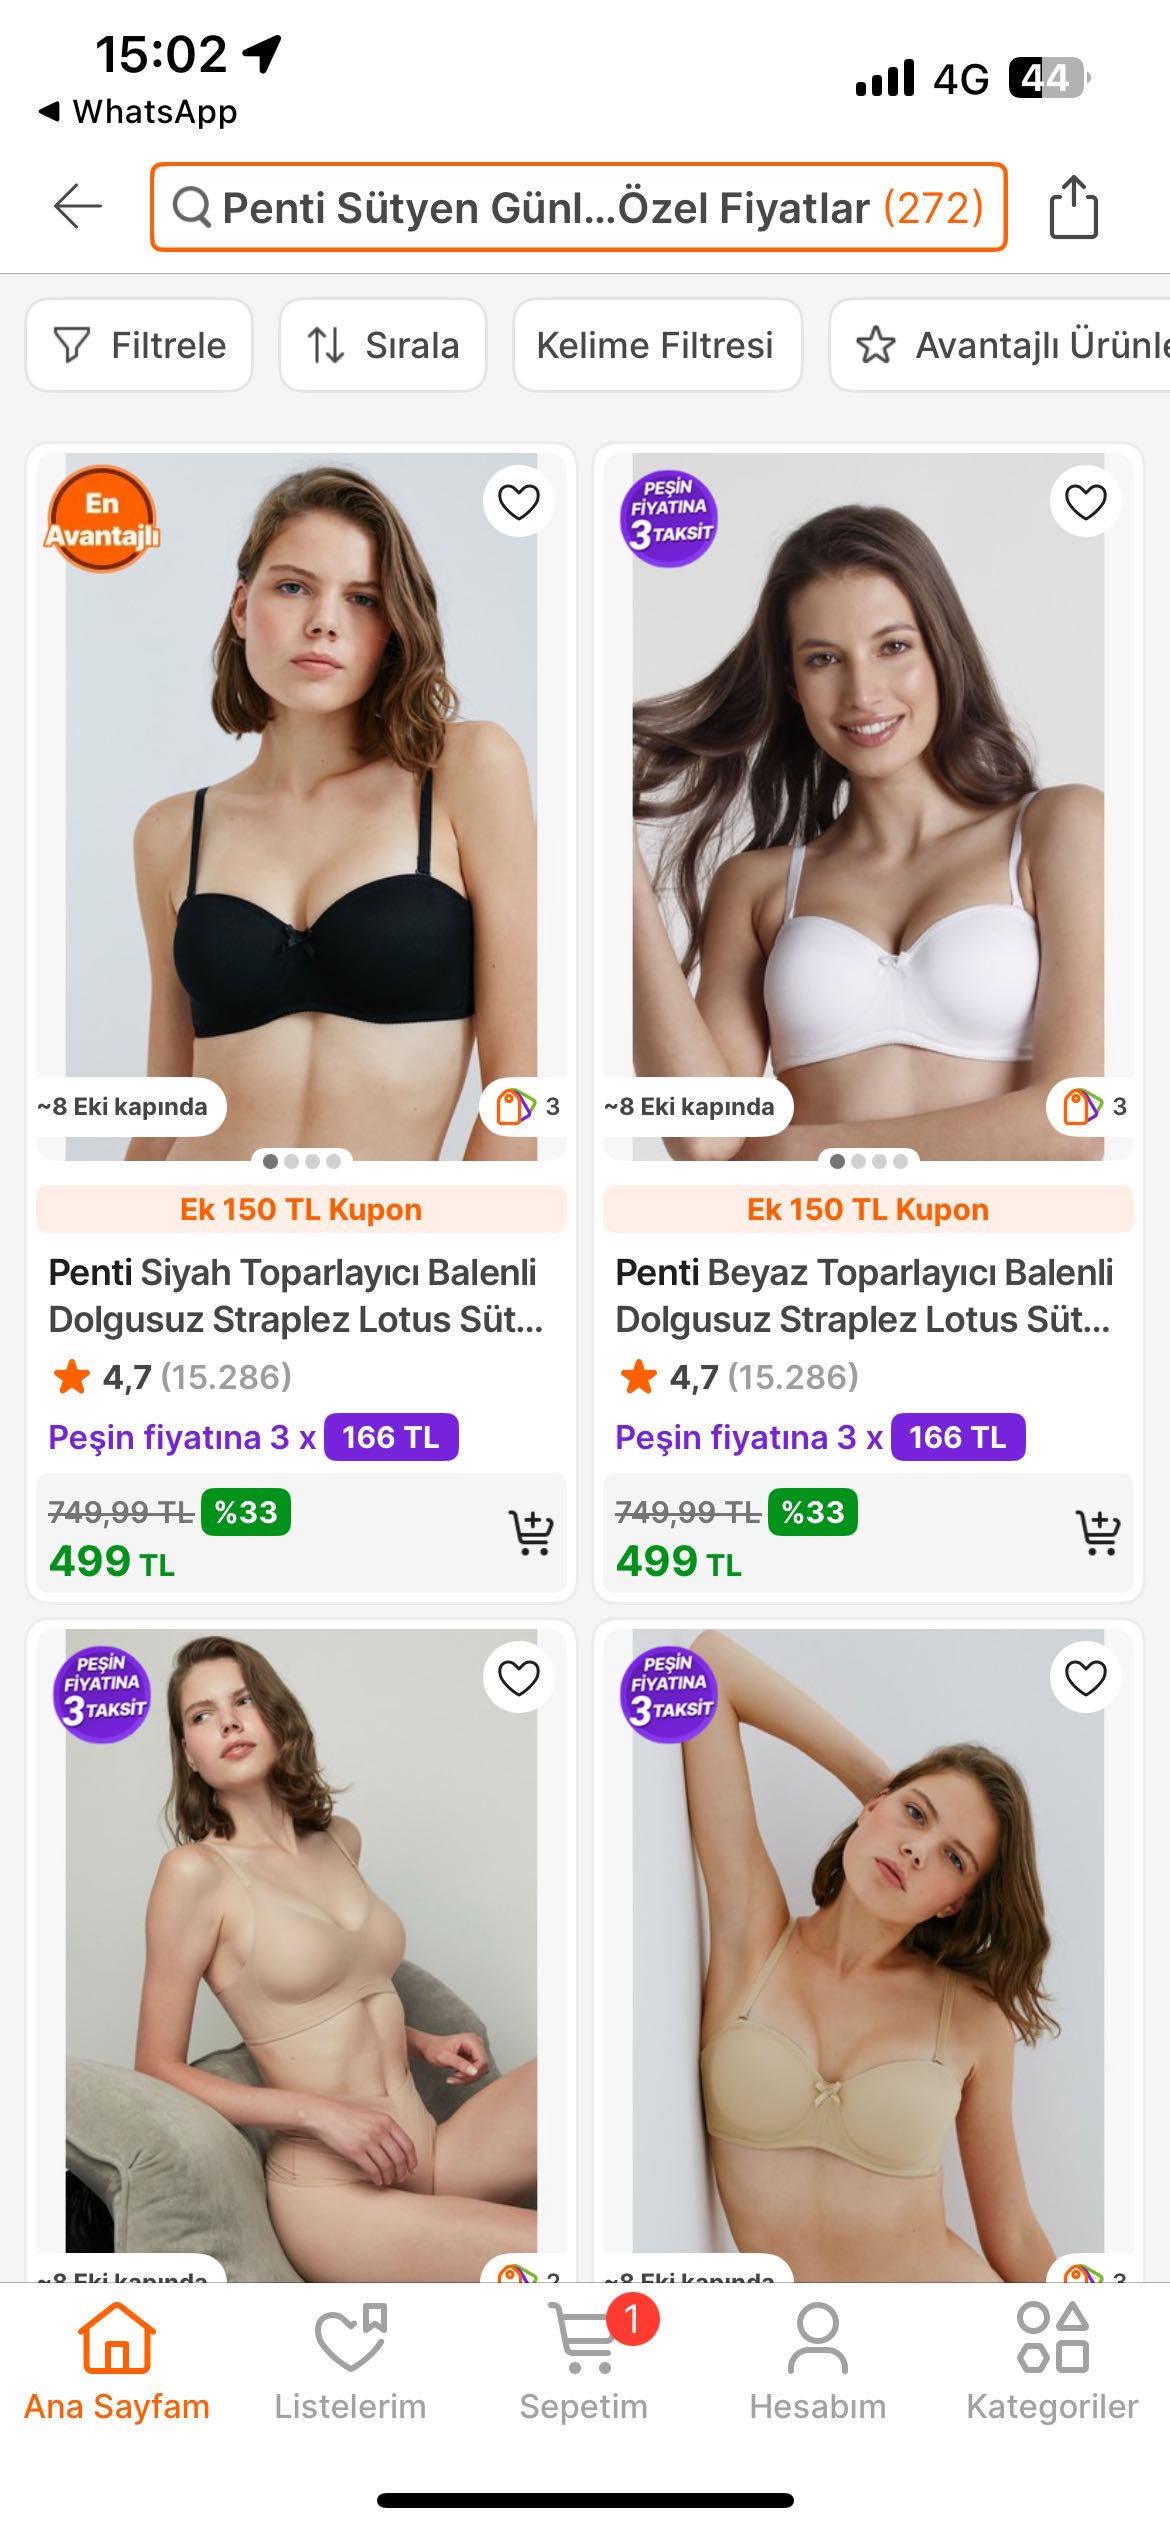Toggle heart on beige strapless bra
The image size is (1170, 2532).
pos(1085,1677)
